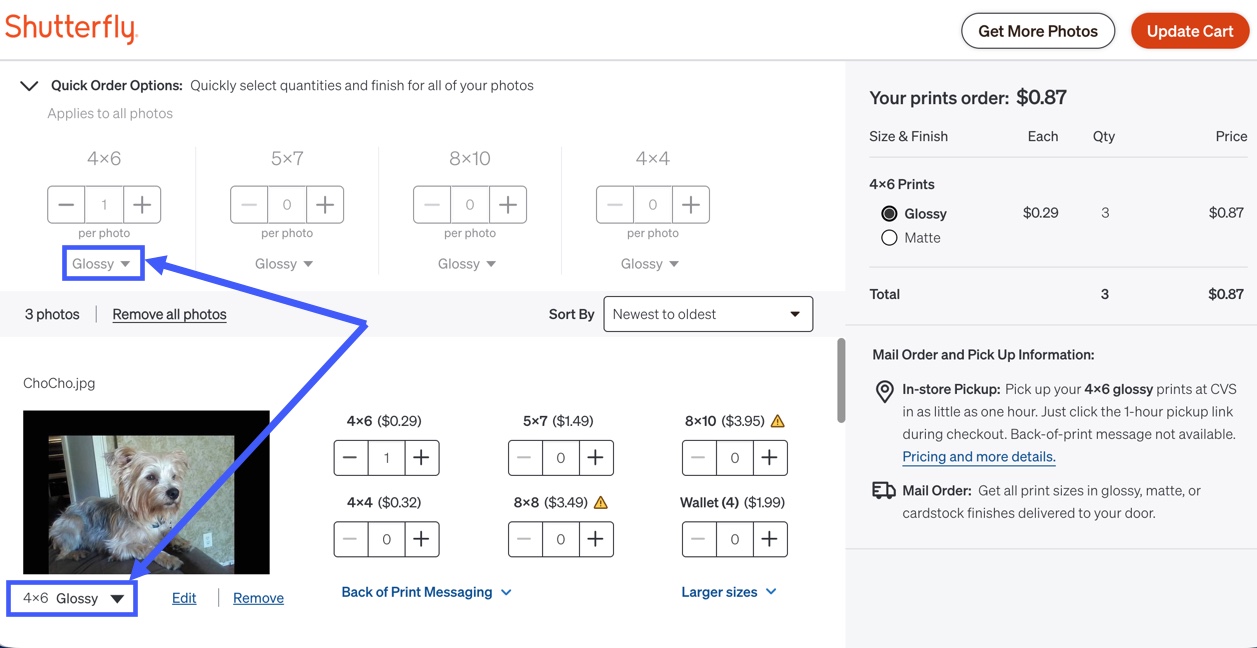The image size is (1257, 648).
Task: Click the Mail Order truck icon
Action: click(x=884, y=491)
